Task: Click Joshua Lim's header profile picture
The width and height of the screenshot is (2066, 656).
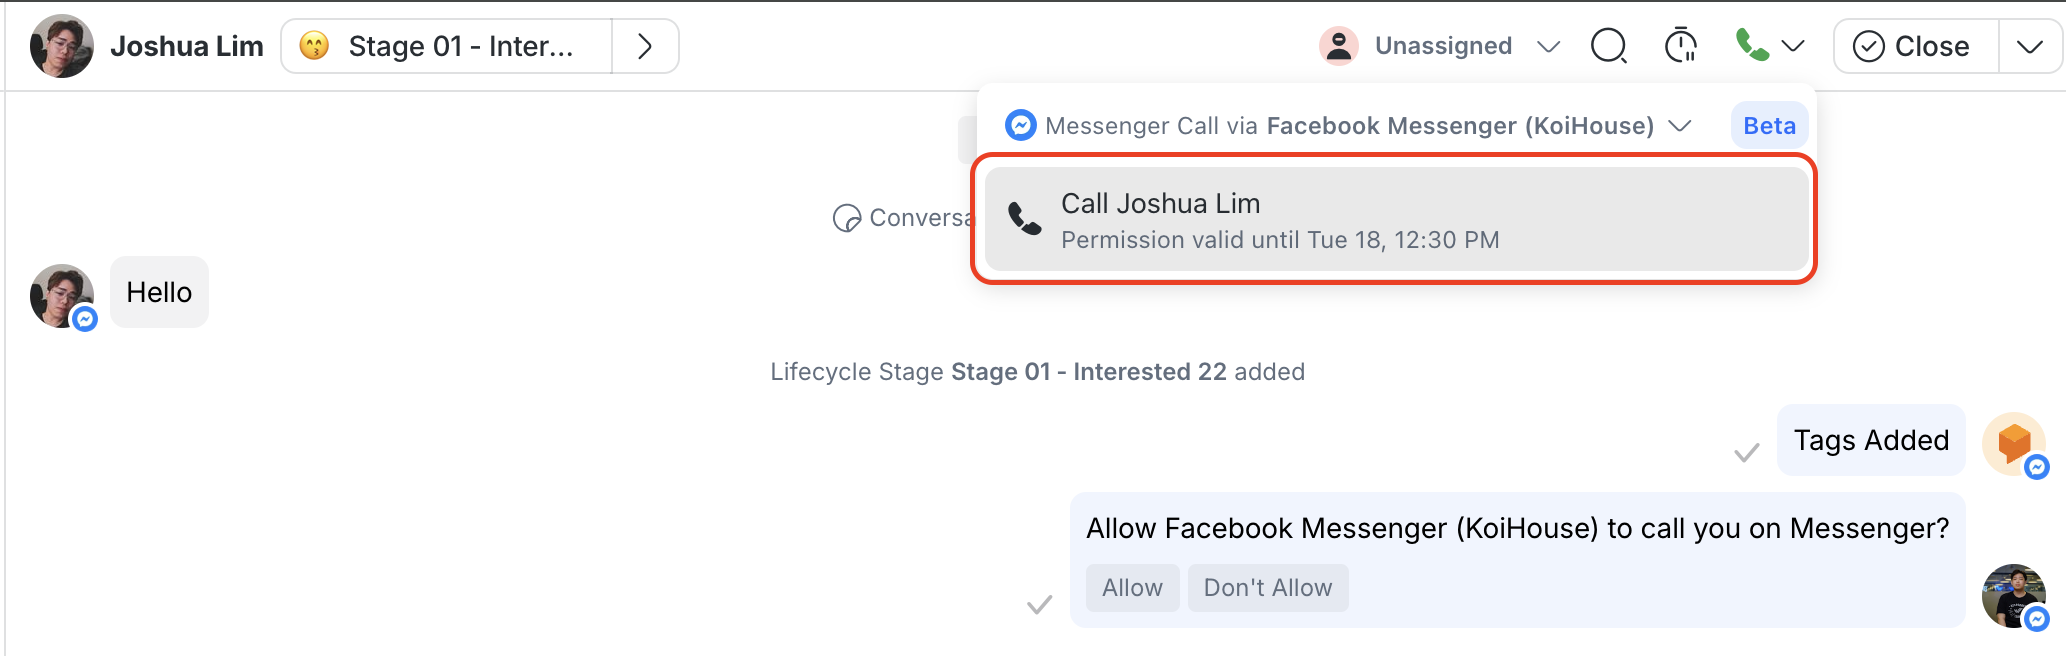Action: tap(62, 46)
